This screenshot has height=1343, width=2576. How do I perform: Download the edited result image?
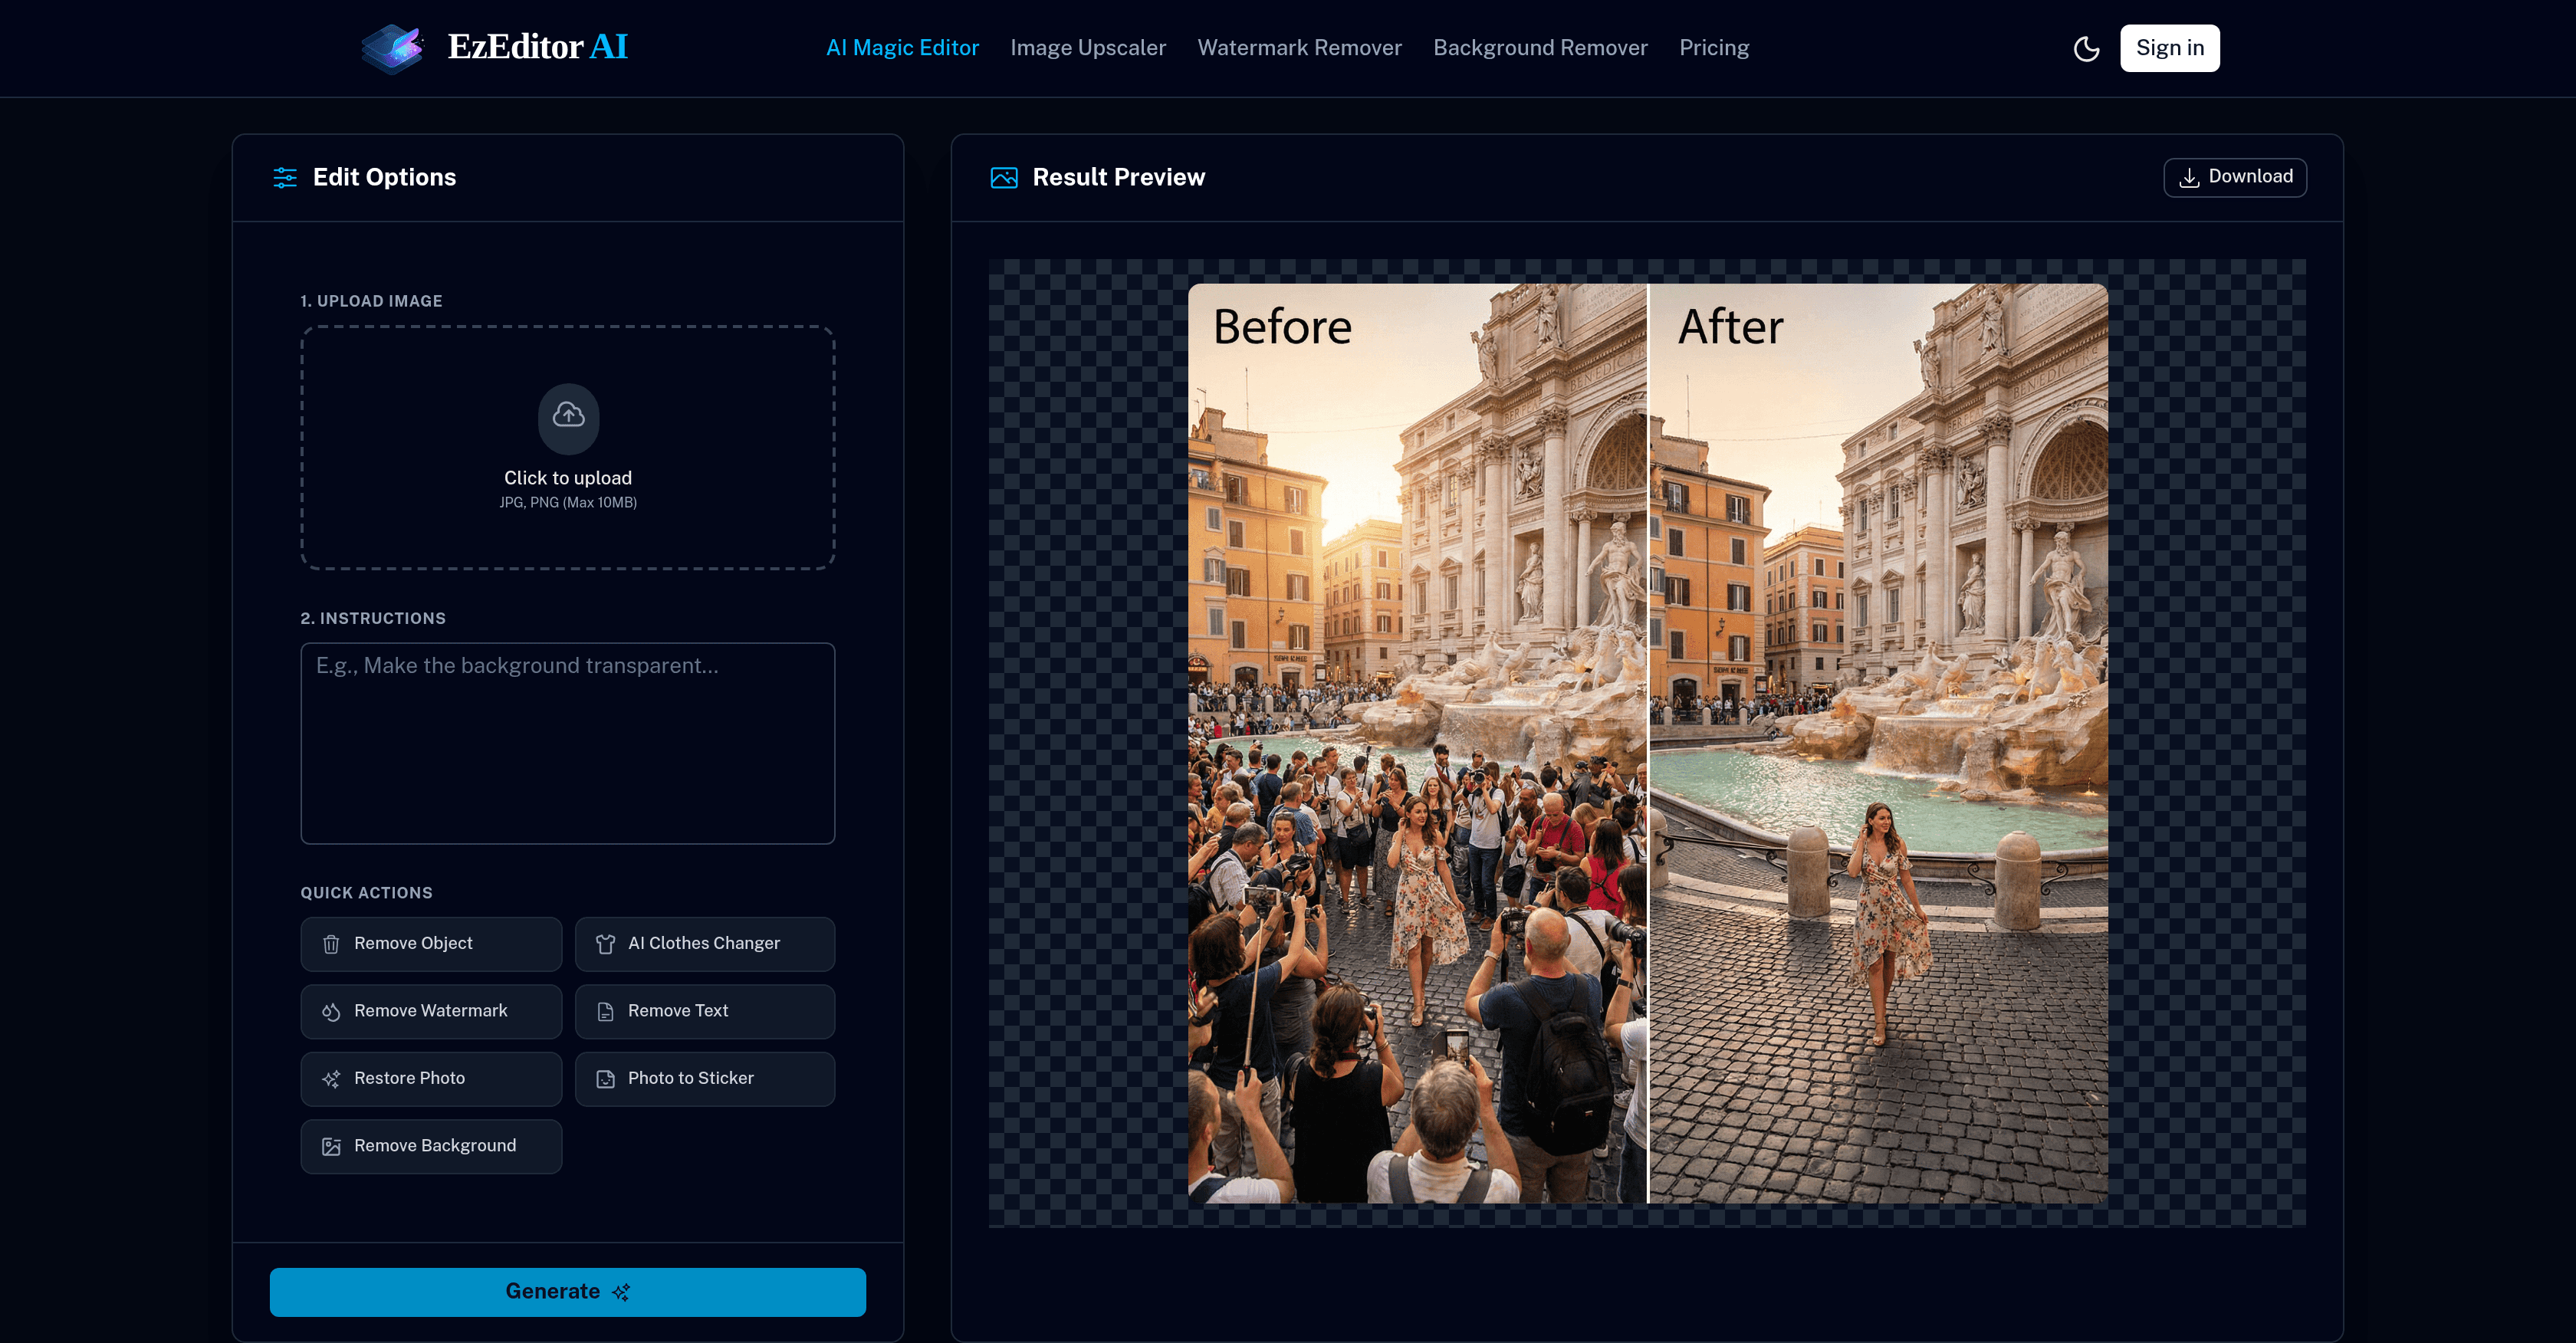click(2235, 177)
